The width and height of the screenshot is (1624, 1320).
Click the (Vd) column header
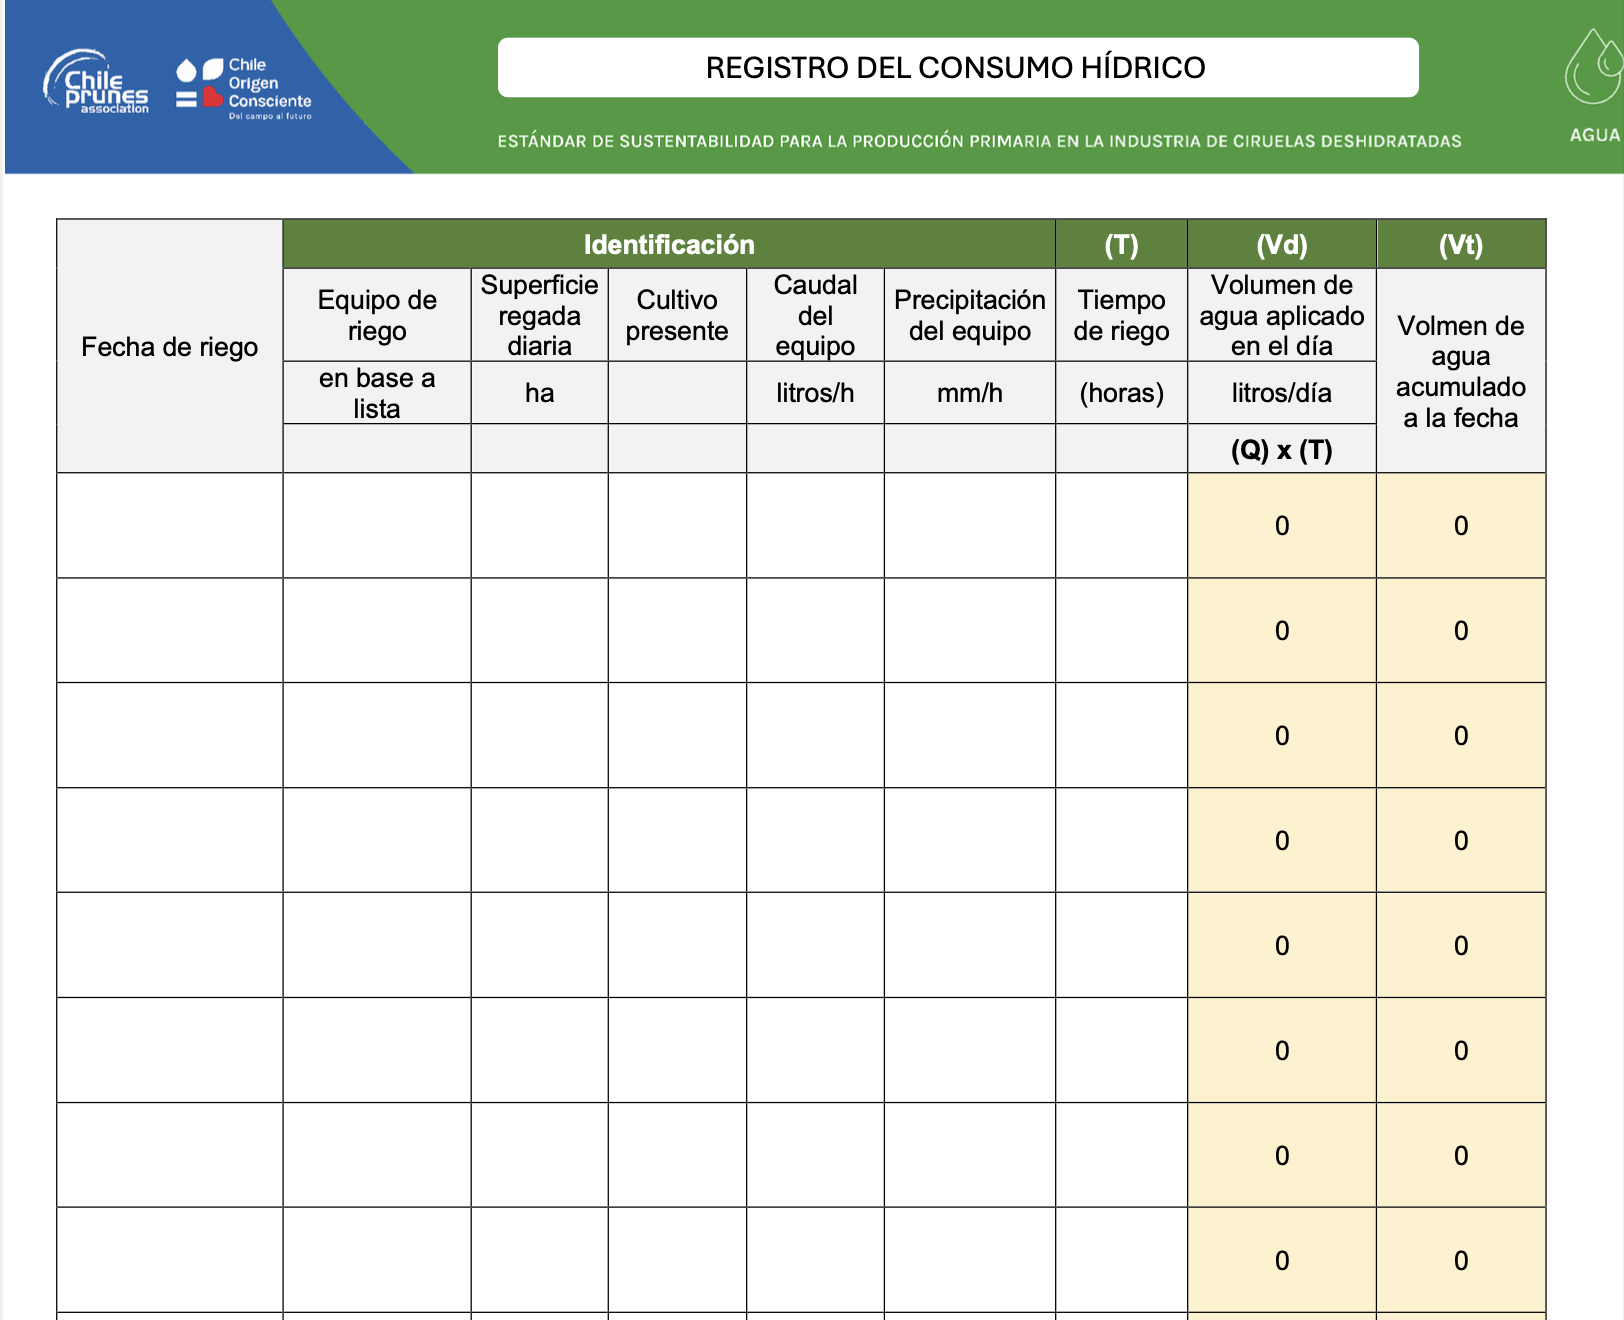point(1282,244)
